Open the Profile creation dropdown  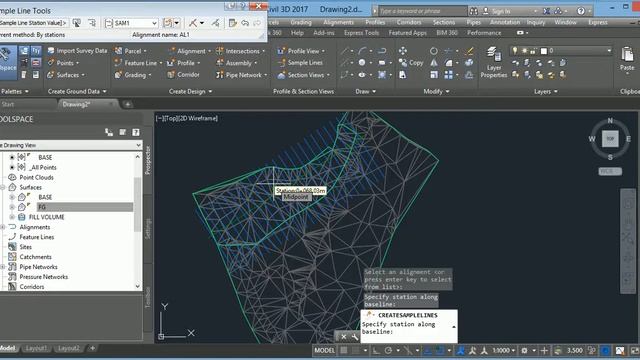[184, 63]
